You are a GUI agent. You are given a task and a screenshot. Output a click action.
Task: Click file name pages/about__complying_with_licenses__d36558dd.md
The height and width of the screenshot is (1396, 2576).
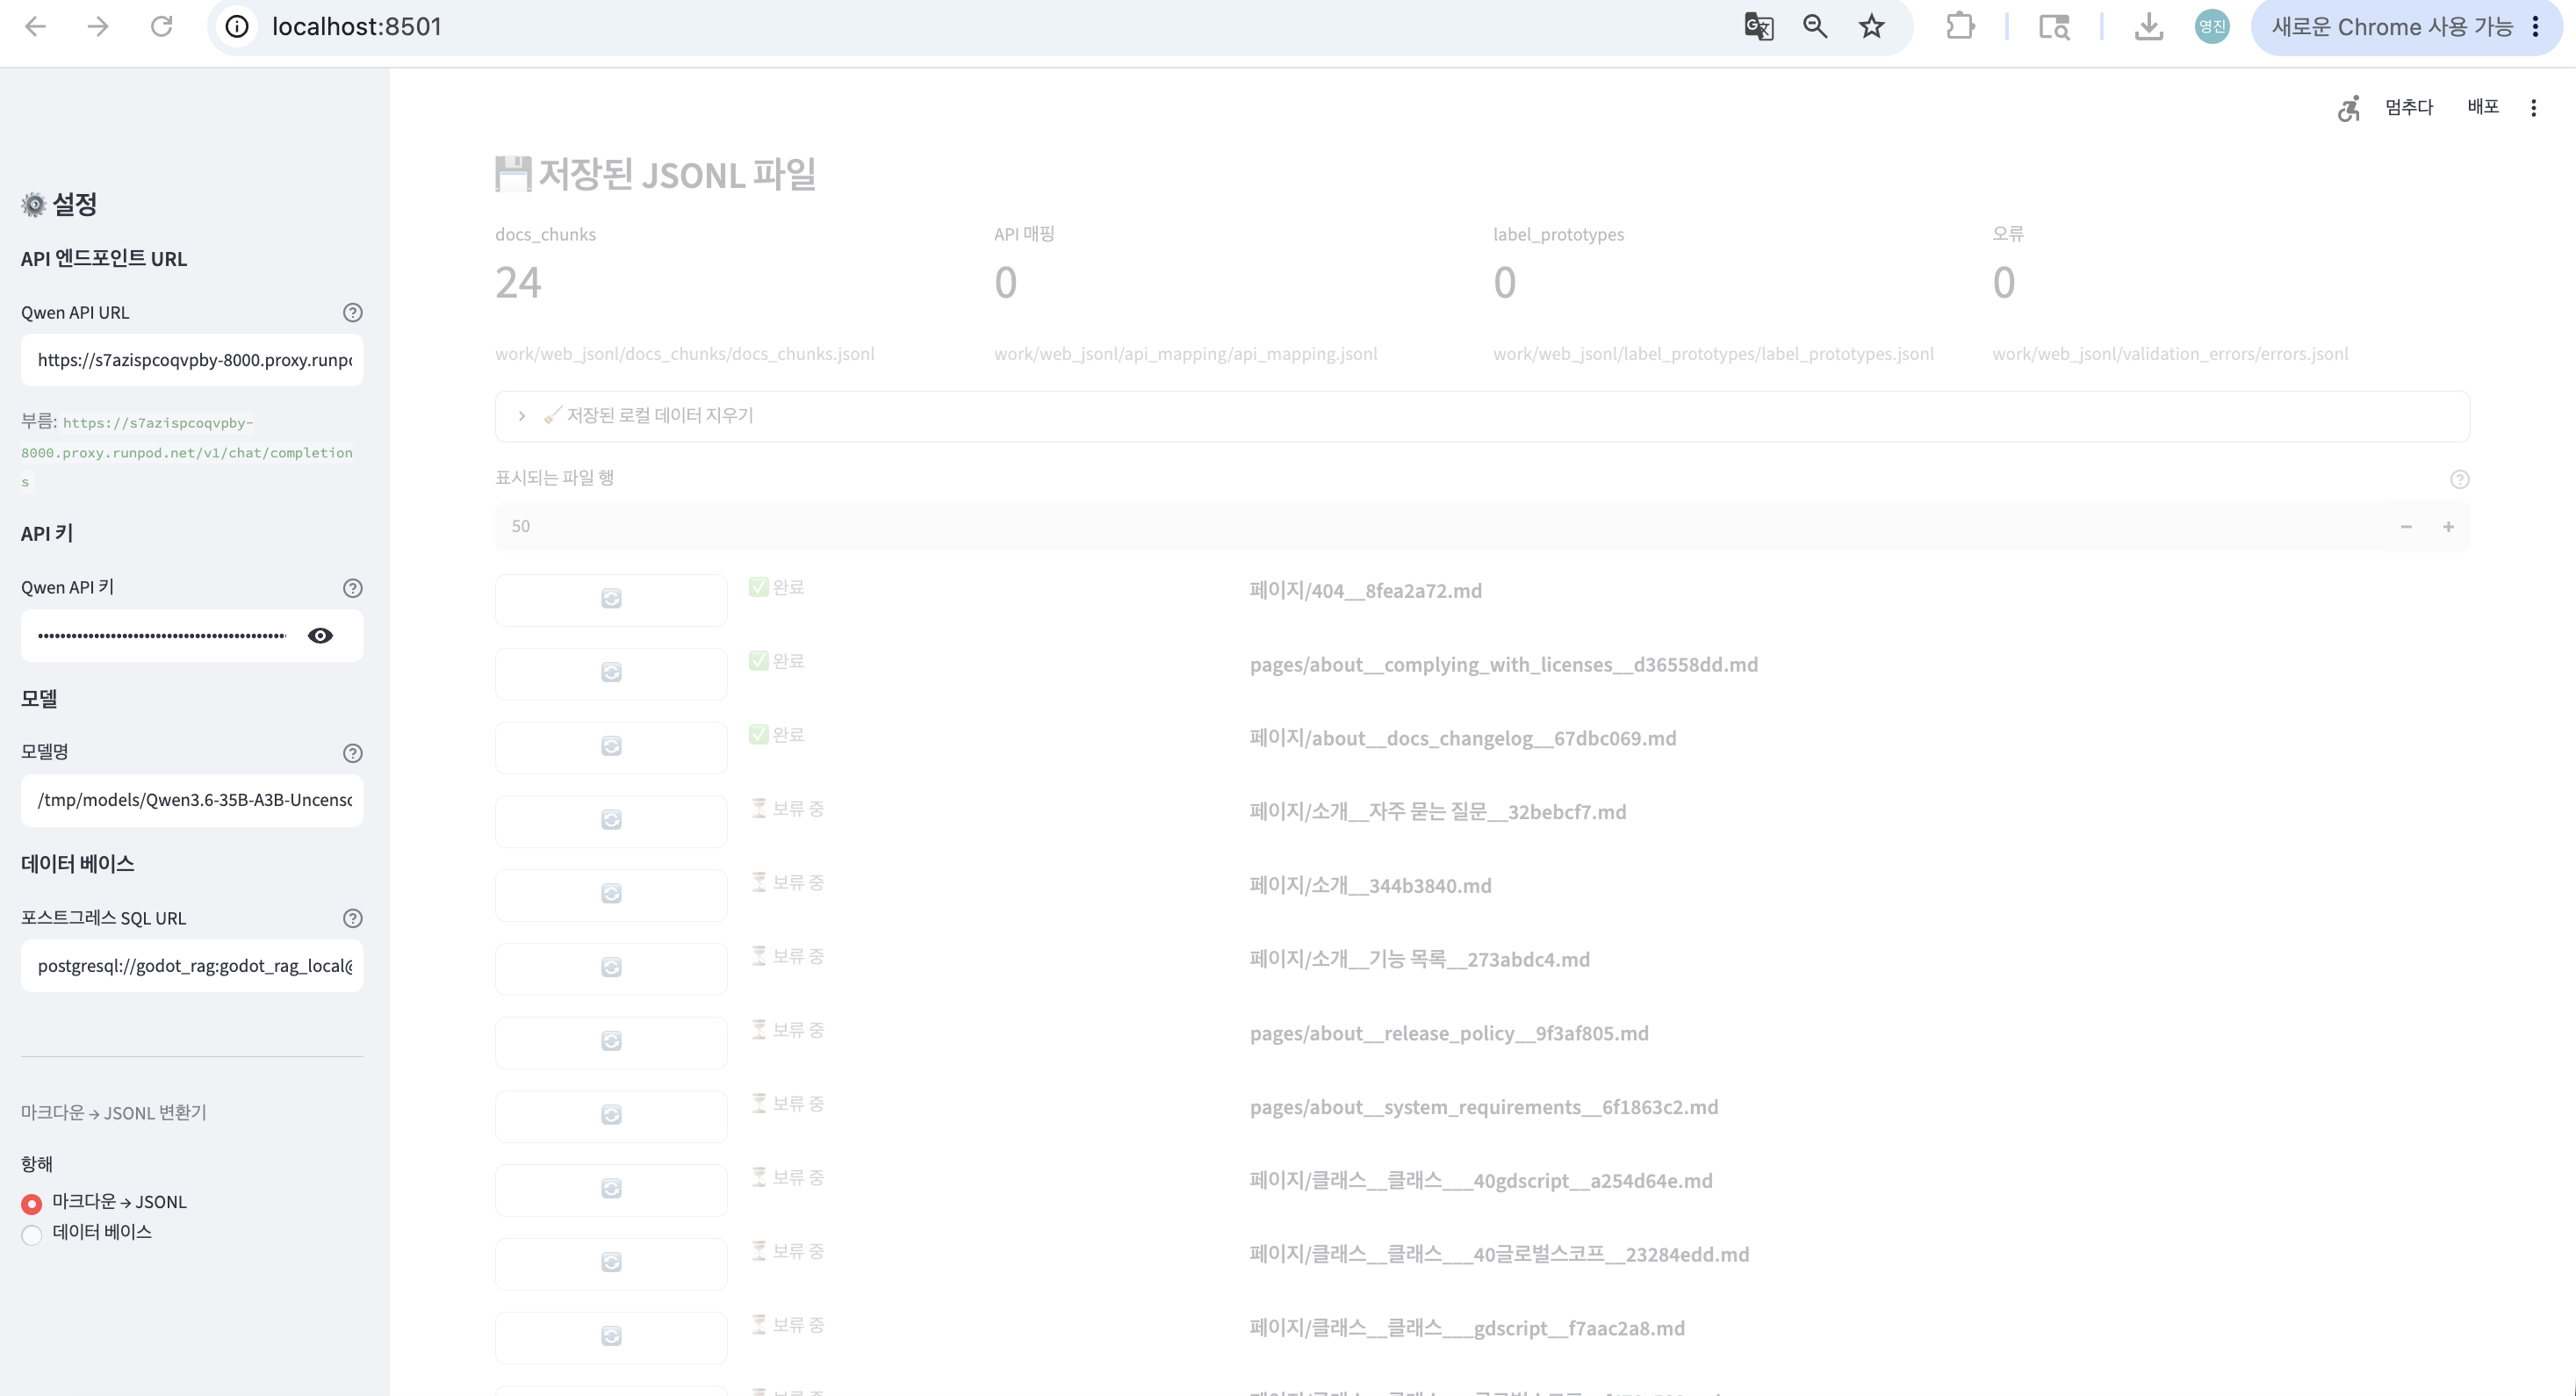[1503, 665]
